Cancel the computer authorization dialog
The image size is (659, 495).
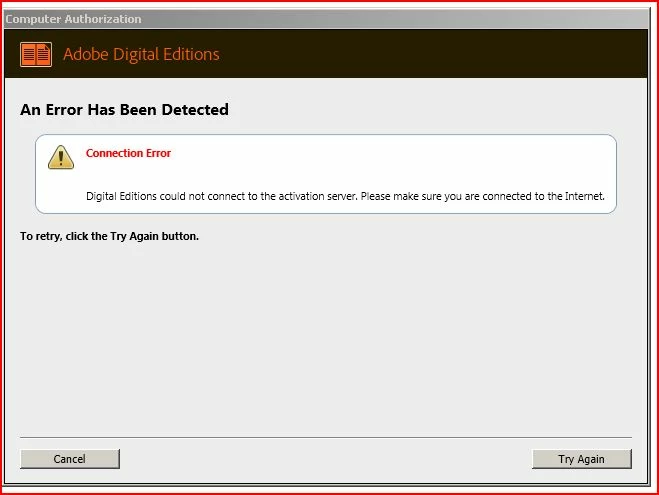(70, 459)
